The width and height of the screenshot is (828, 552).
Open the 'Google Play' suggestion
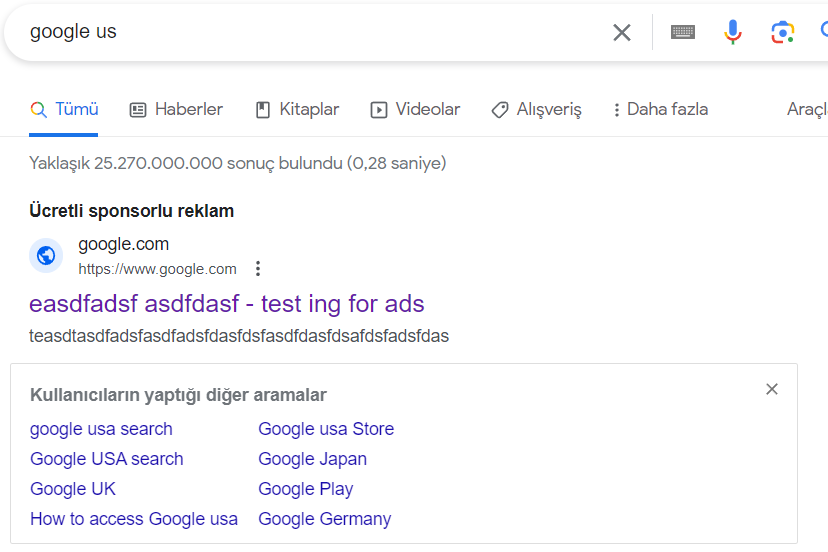click(306, 489)
